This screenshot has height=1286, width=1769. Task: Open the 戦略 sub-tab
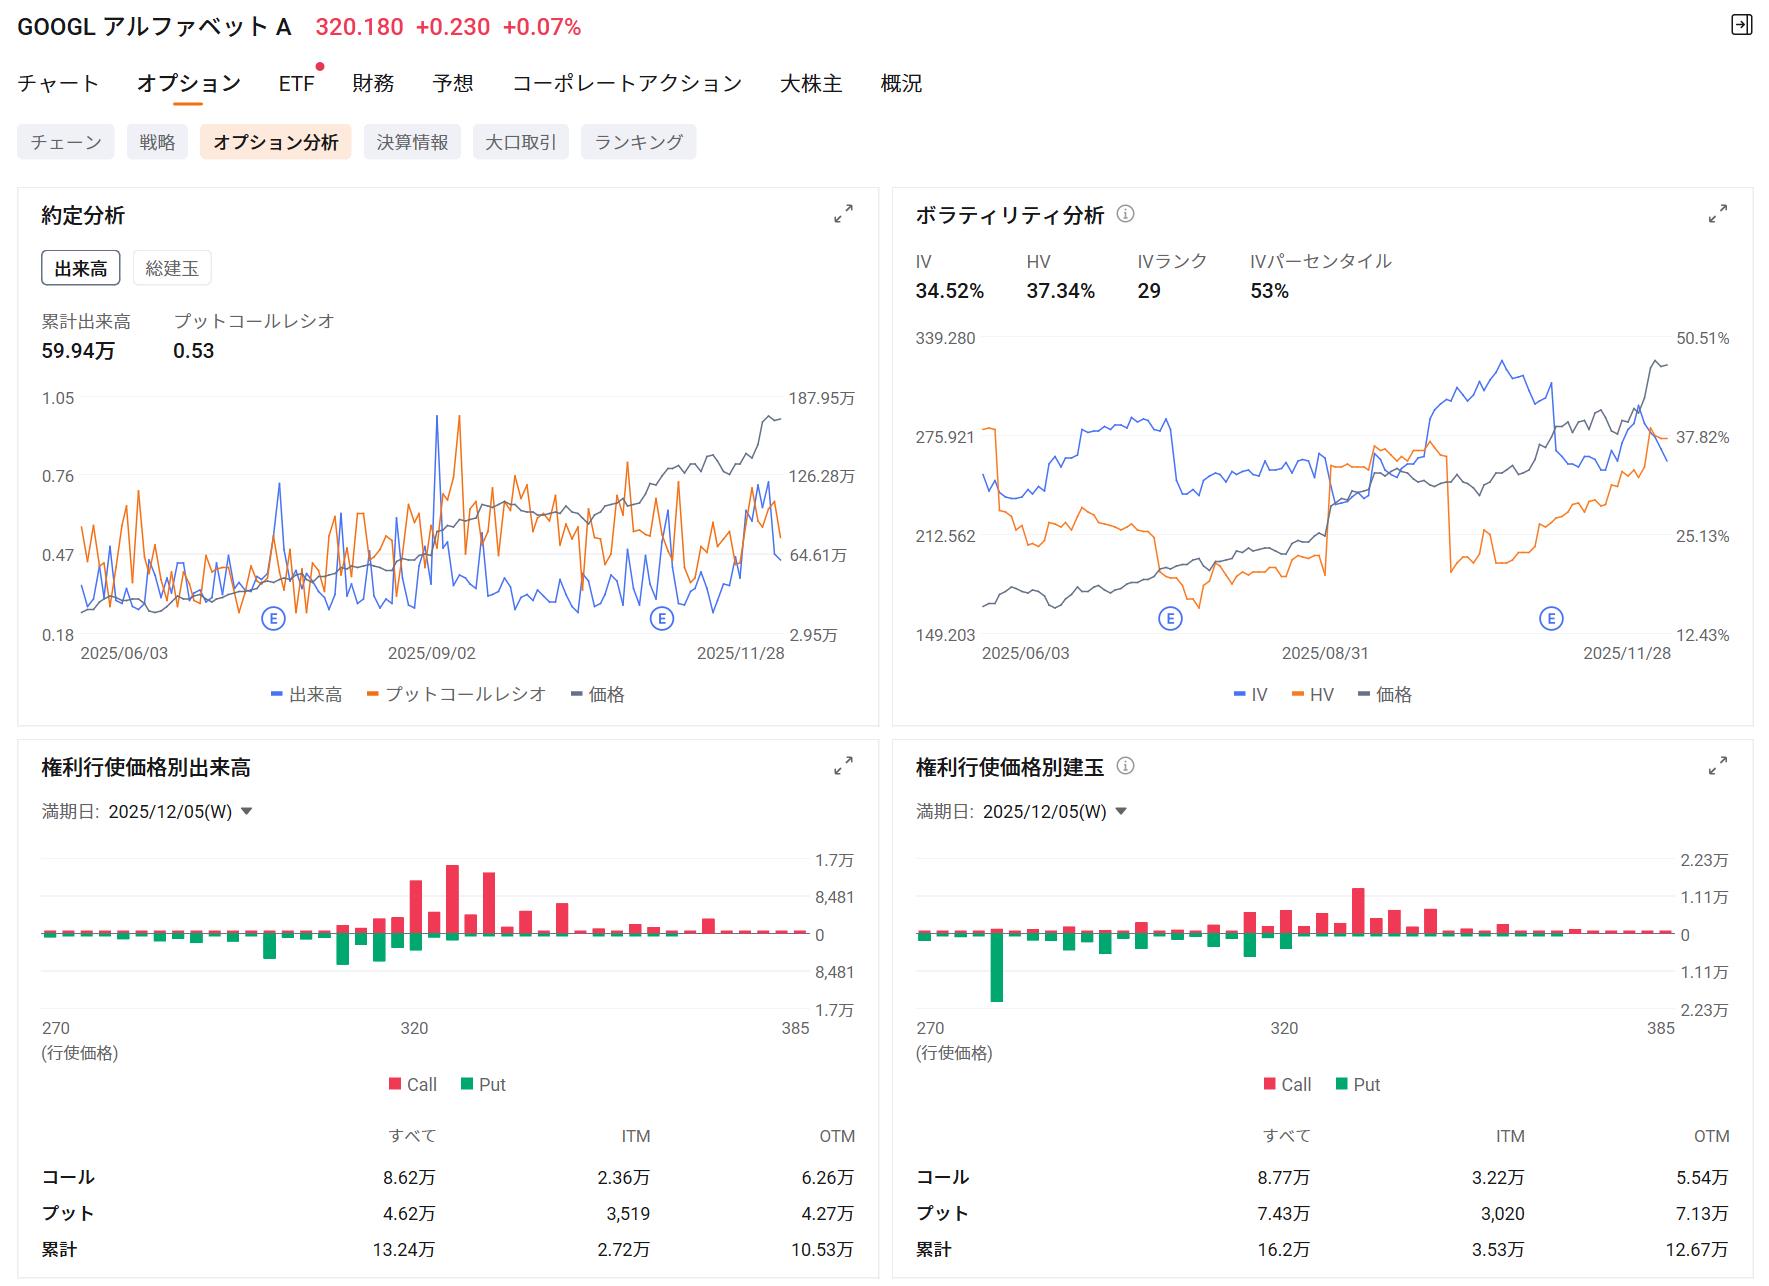[157, 142]
